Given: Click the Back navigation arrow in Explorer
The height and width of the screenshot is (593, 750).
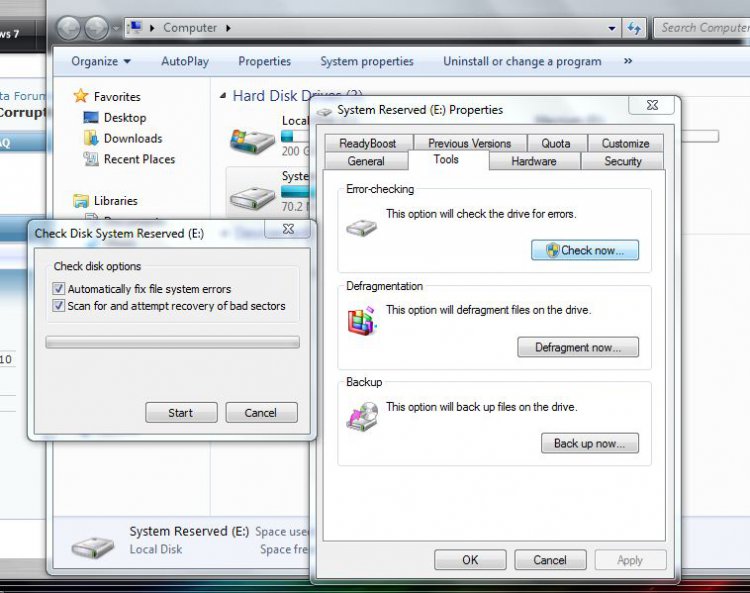Looking at the screenshot, I should click(x=69, y=28).
